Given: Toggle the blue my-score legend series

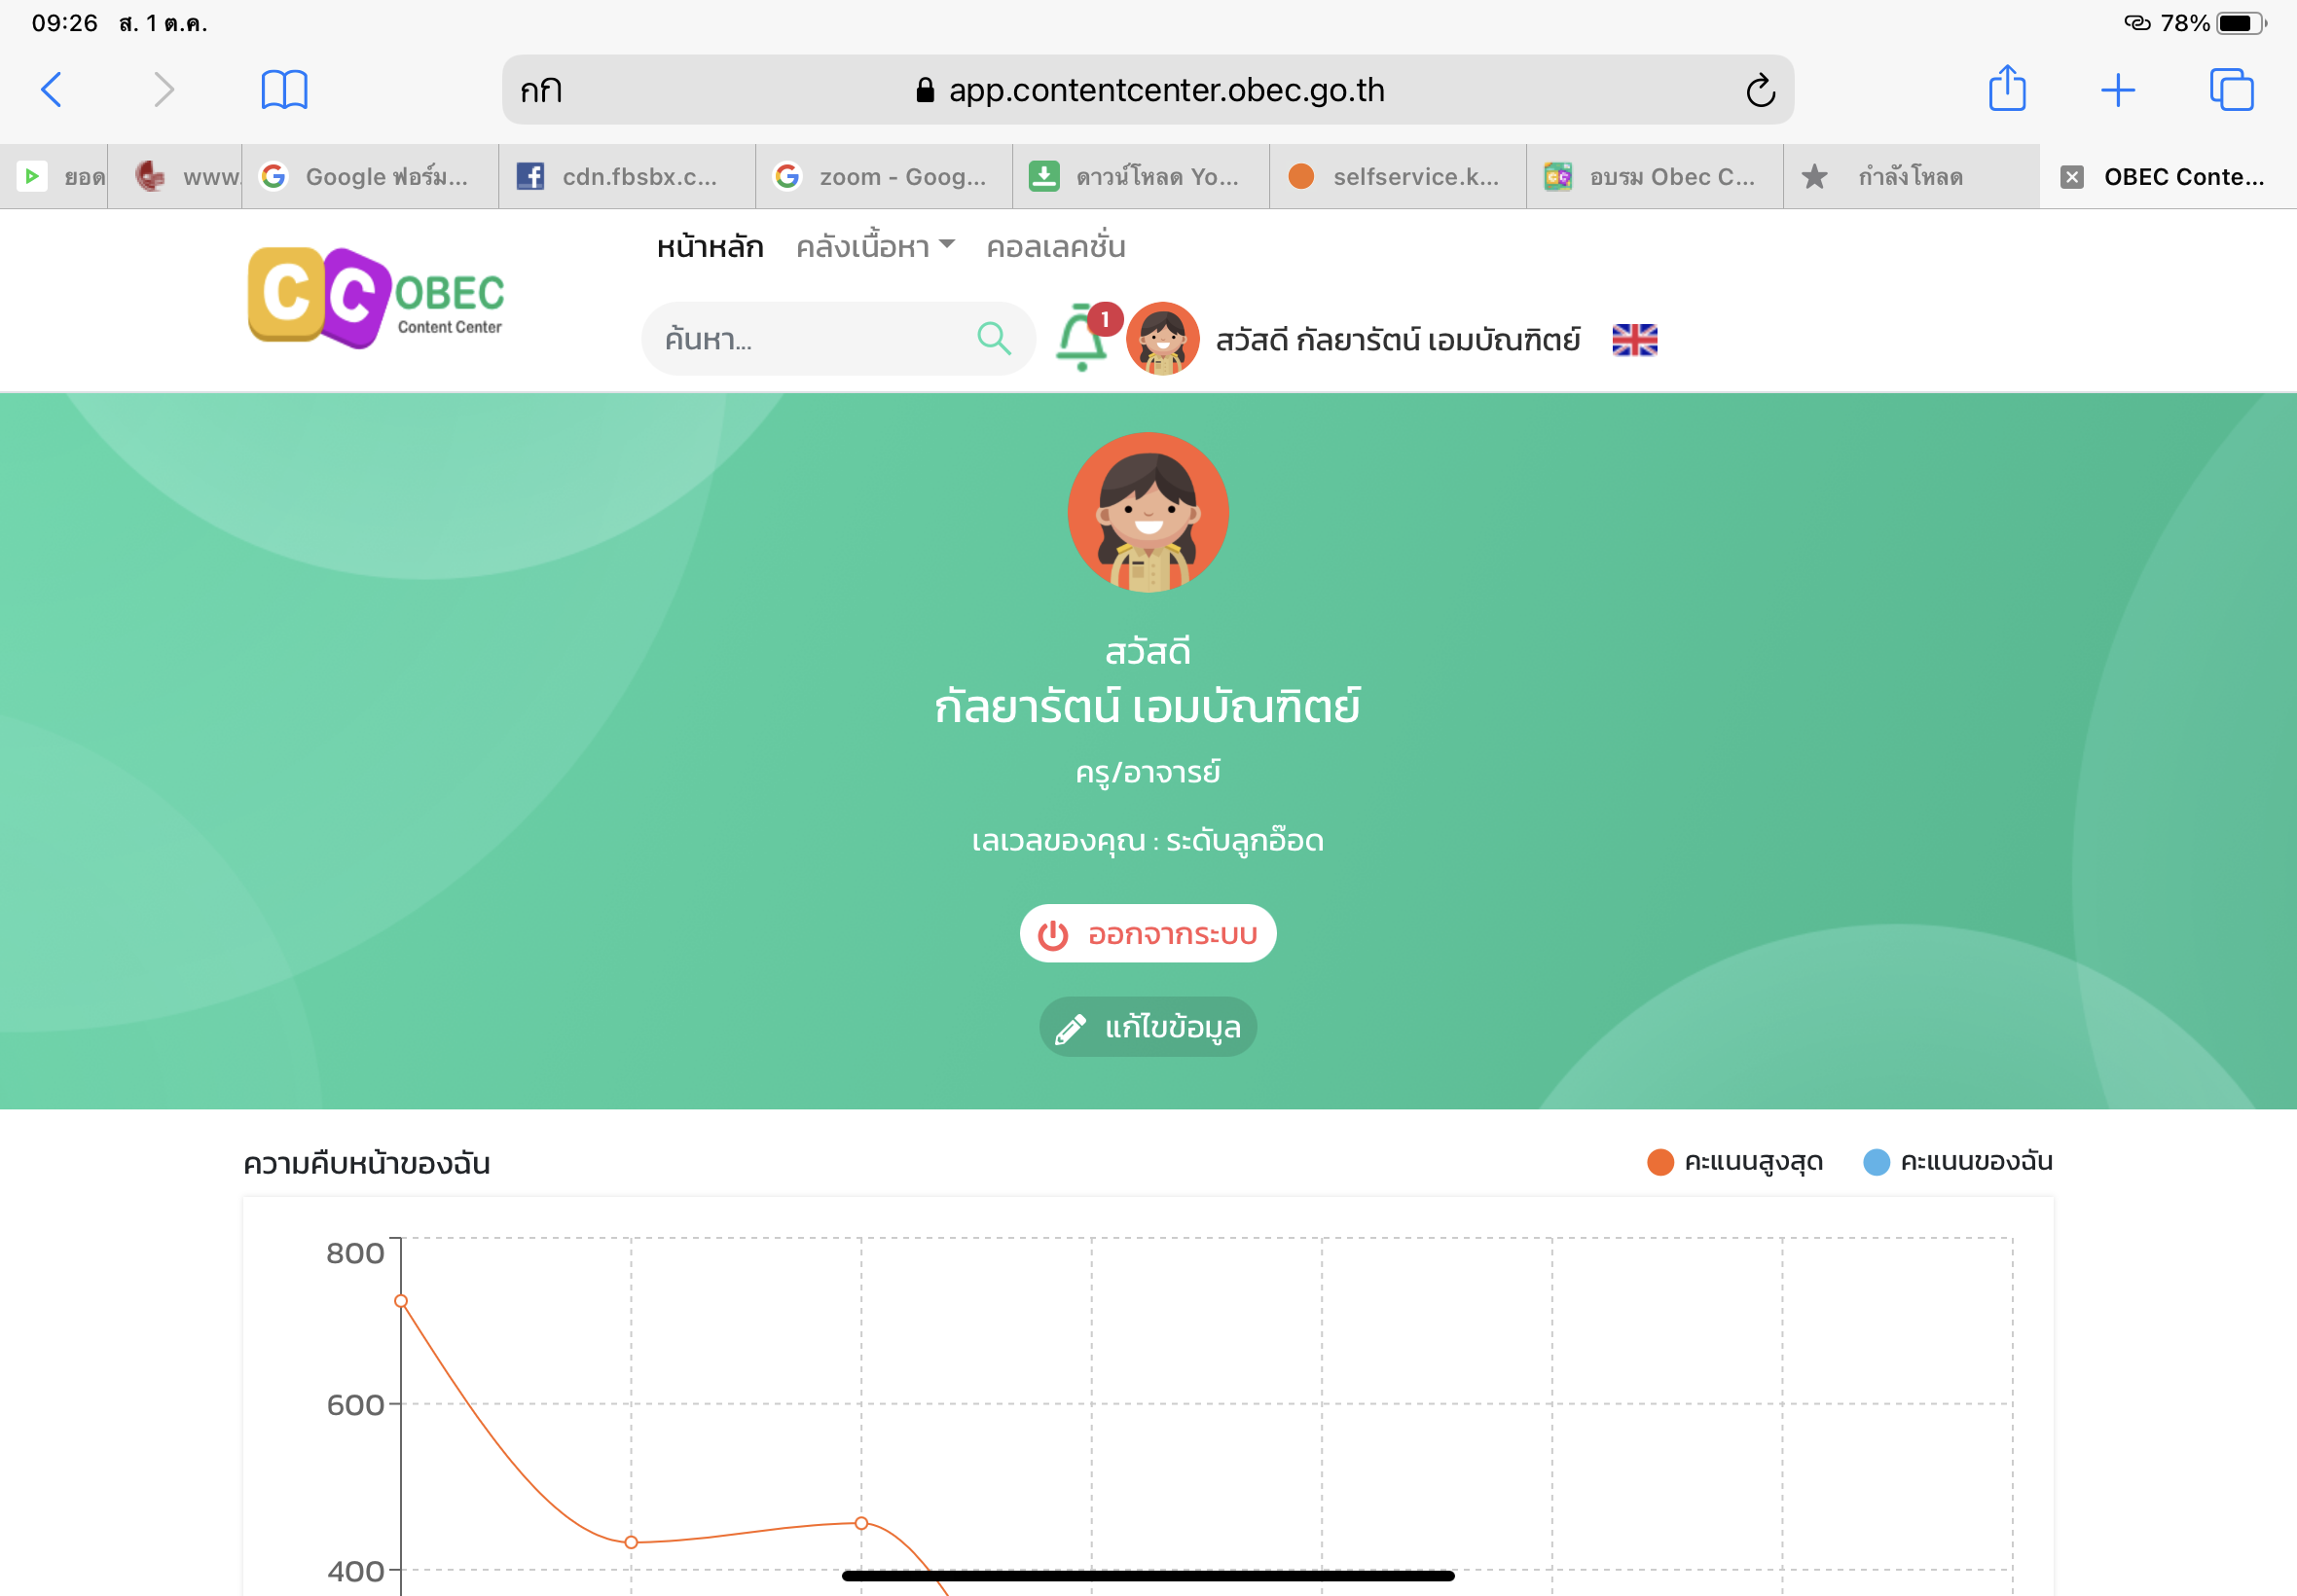Looking at the screenshot, I should [1958, 1162].
